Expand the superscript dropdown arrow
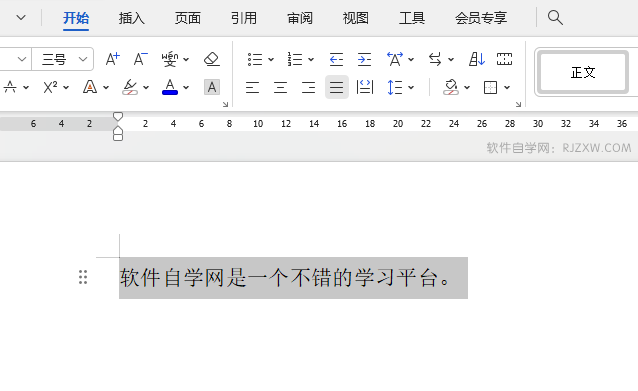 [66, 87]
